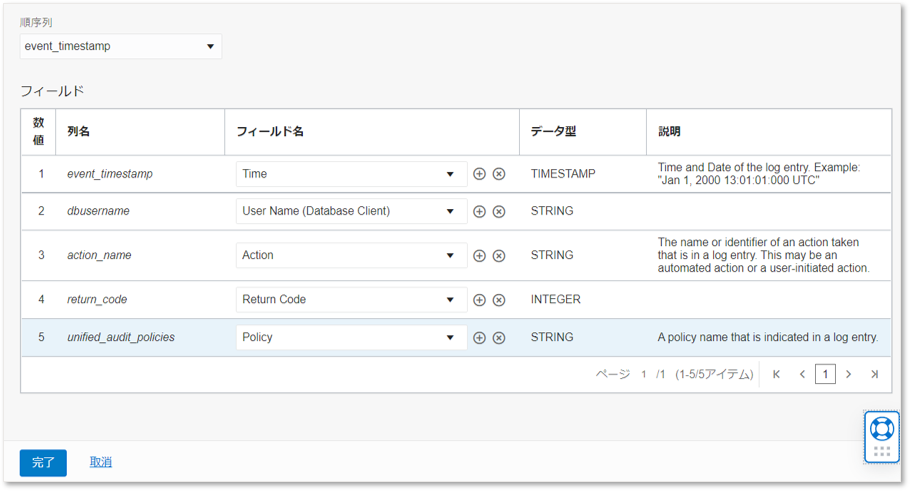Click the 取消 cancel link
910x491 pixels.
coord(100,462)
